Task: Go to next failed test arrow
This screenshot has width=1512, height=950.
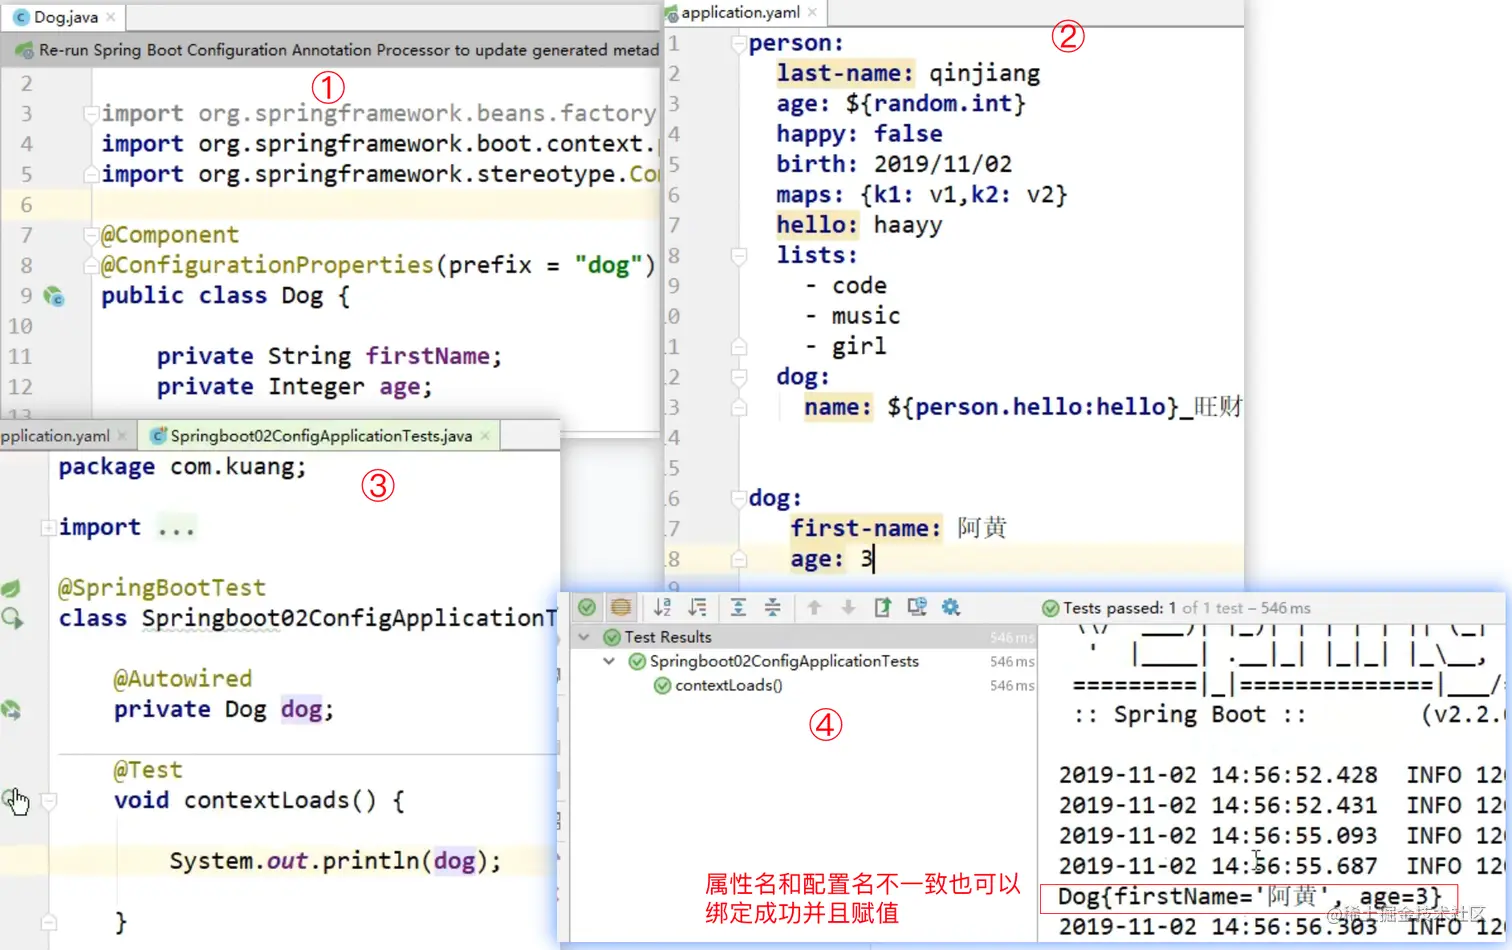Action: (848, 607)
